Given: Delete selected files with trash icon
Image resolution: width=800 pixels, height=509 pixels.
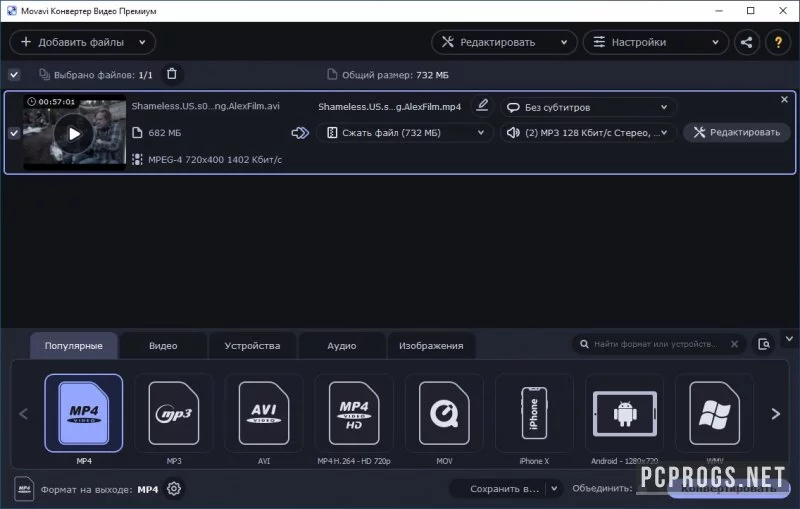Looking at the screenshot, I should [x=172, y=74].
